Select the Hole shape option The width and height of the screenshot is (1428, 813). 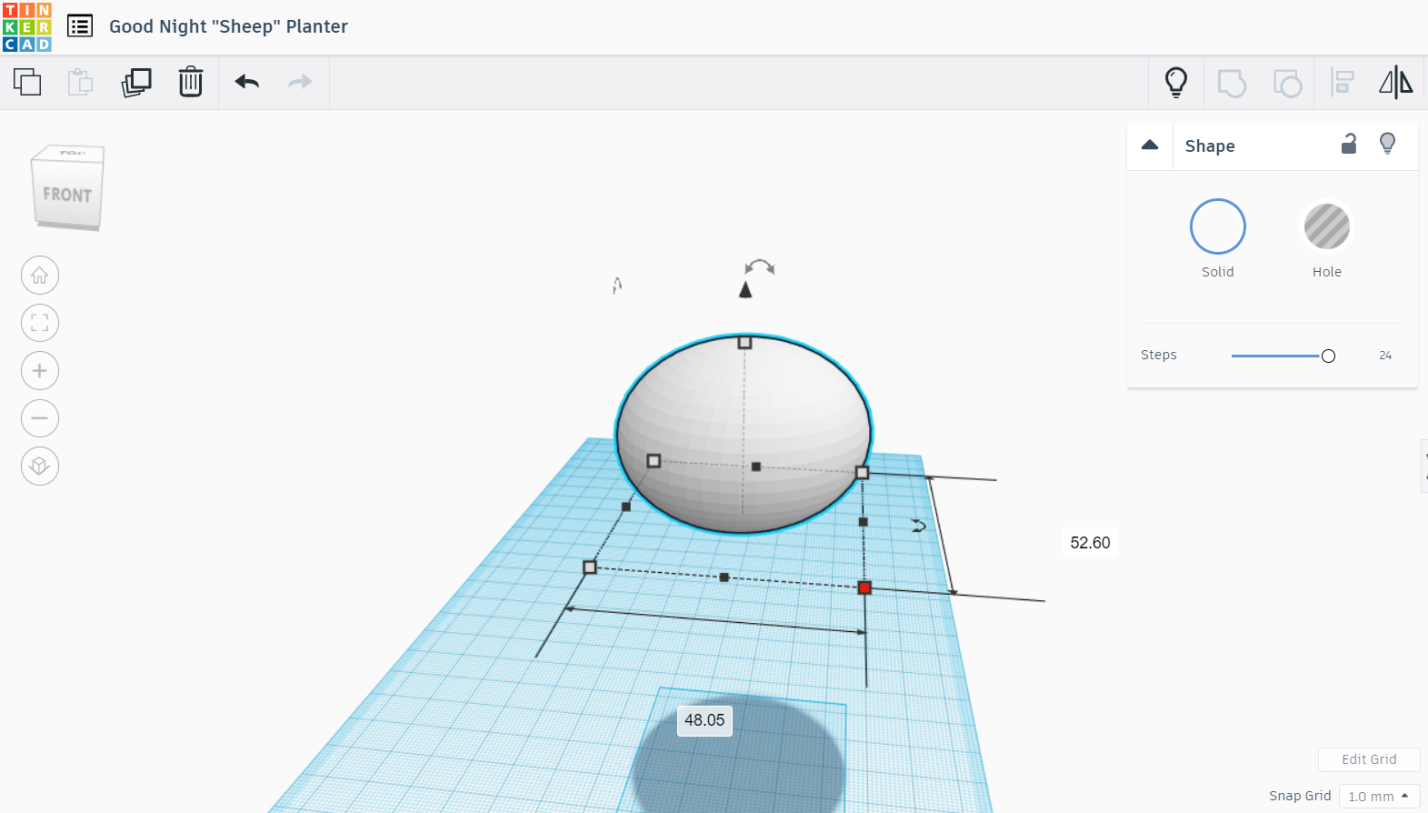point(1327,227)
